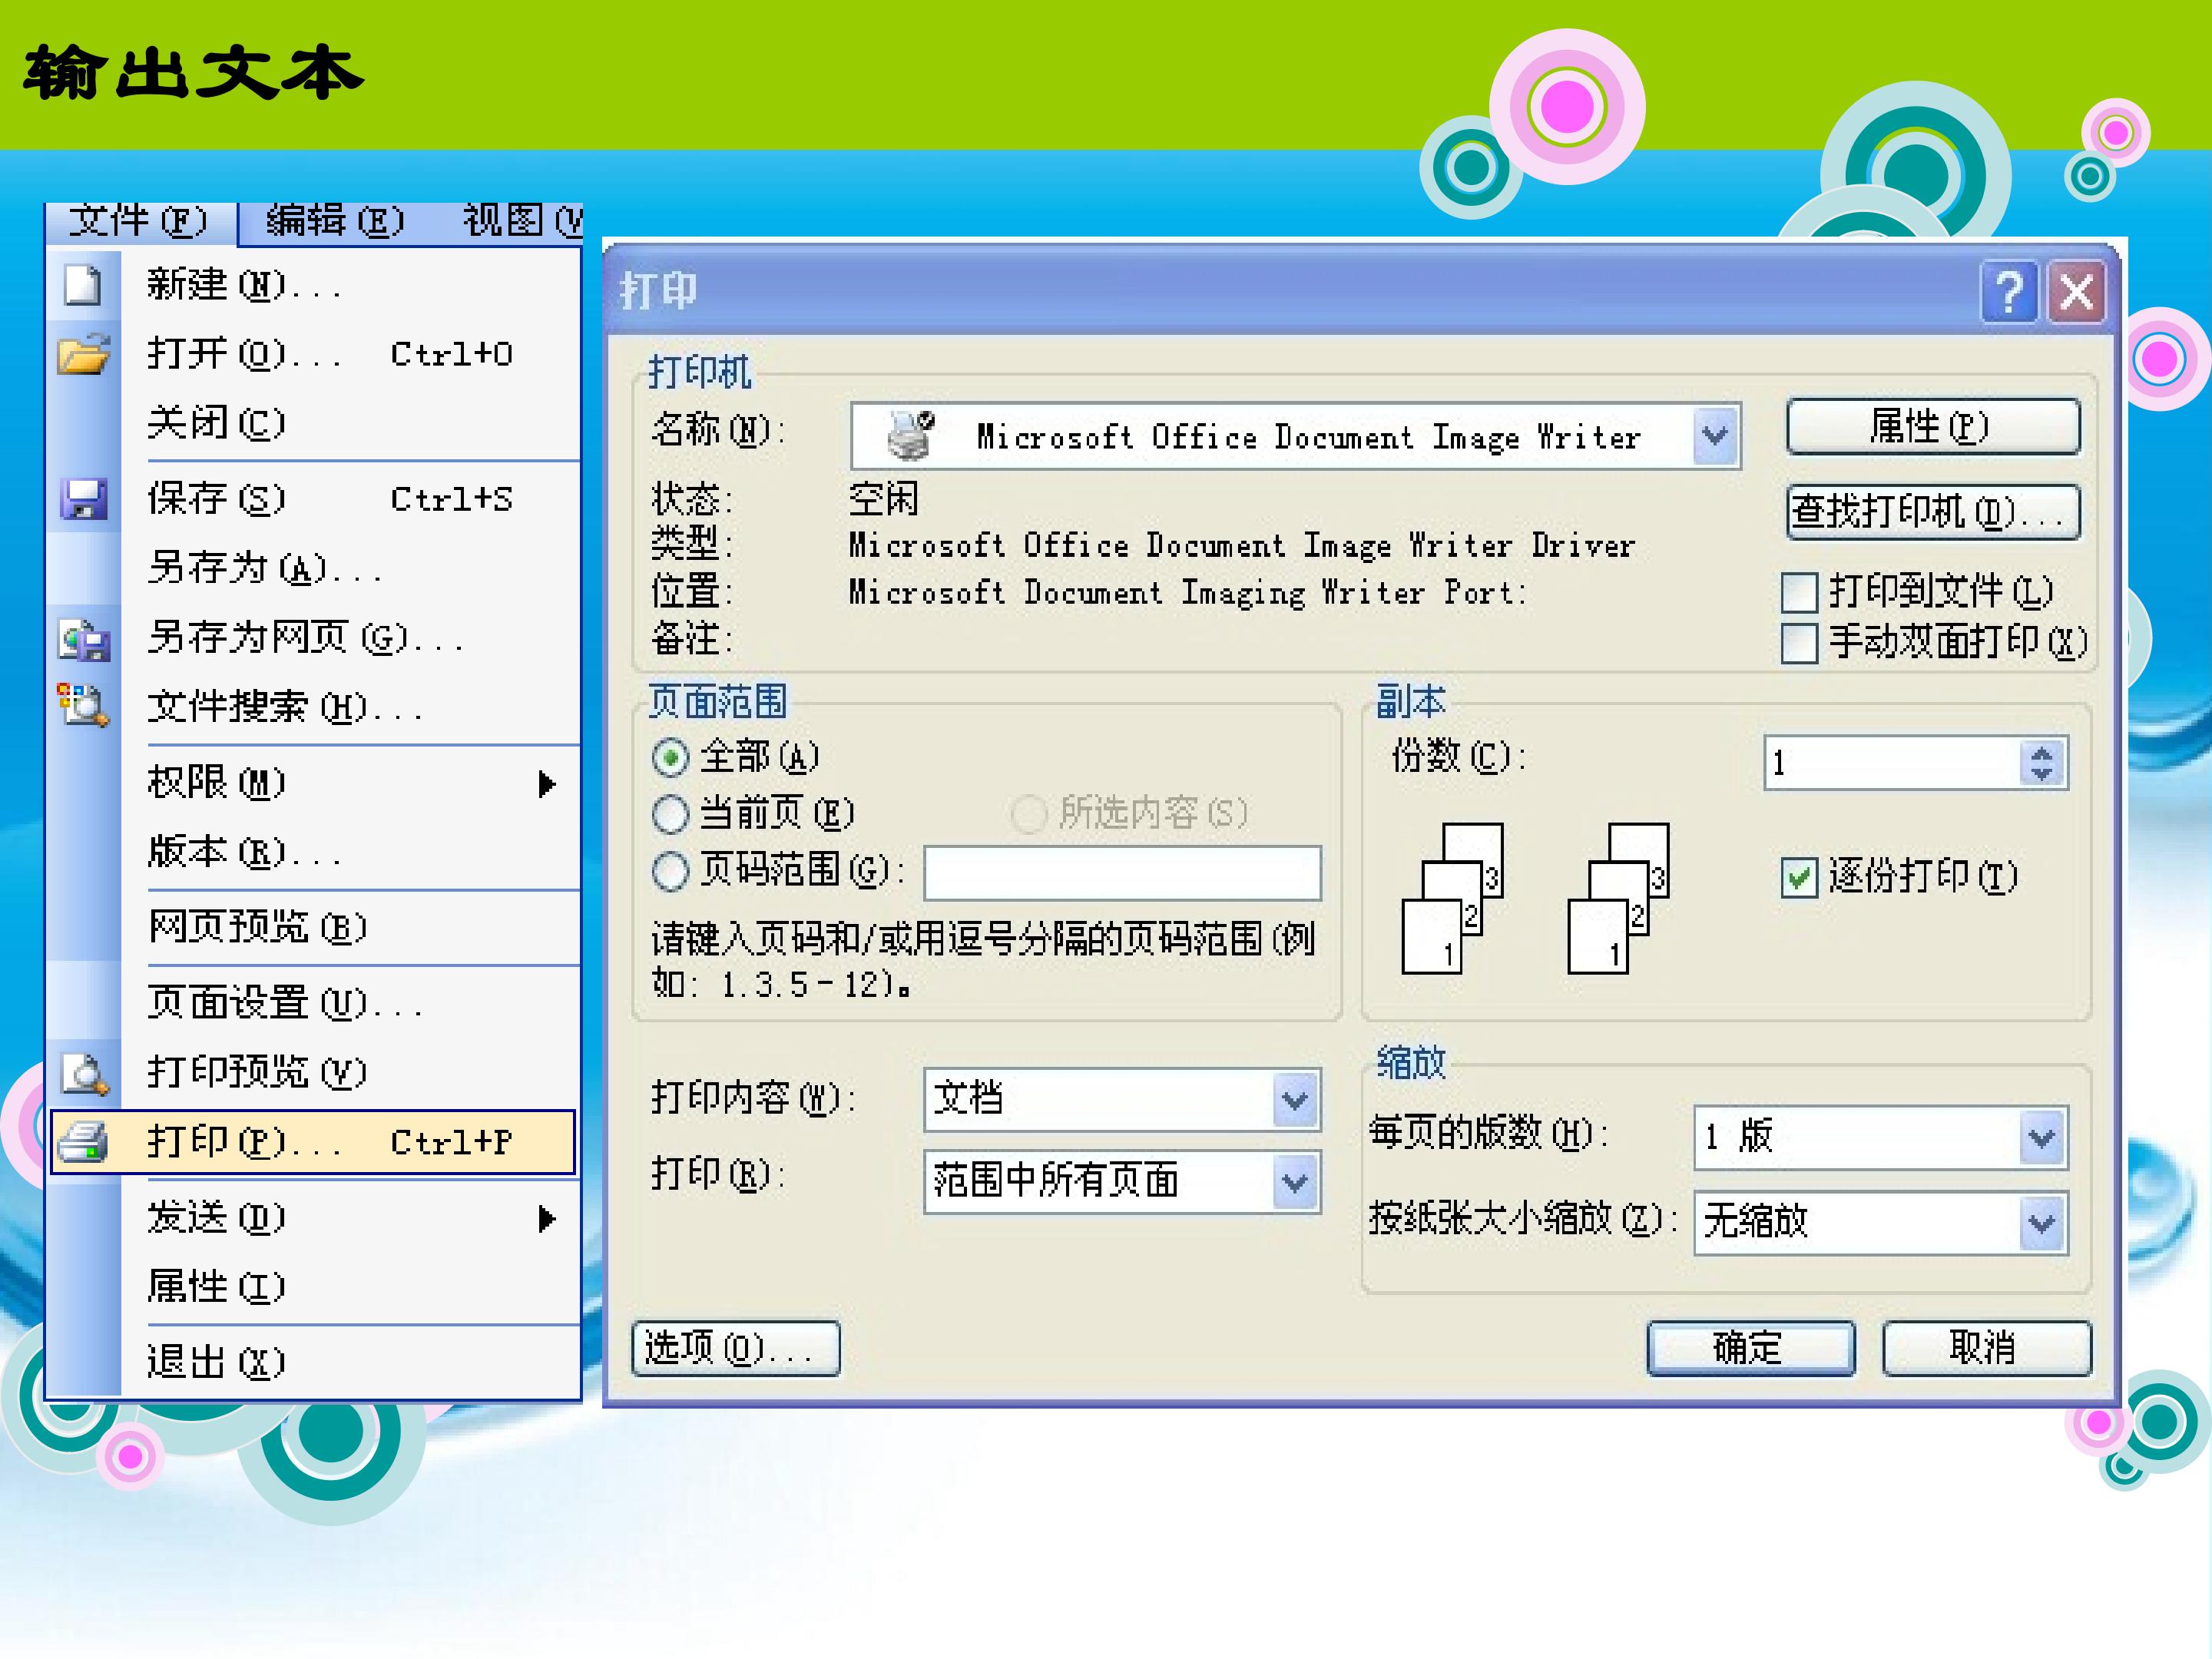Image resolution: width=2212 pixels, height=1659 pixels.
Task: Open the 按纸张大小缩放(Z) dropdown
Action: point(2042,1223)
